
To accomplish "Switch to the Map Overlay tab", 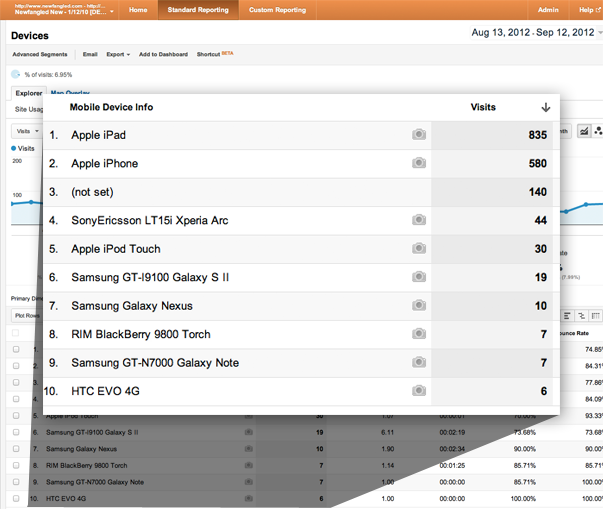I will click(70, 93).
